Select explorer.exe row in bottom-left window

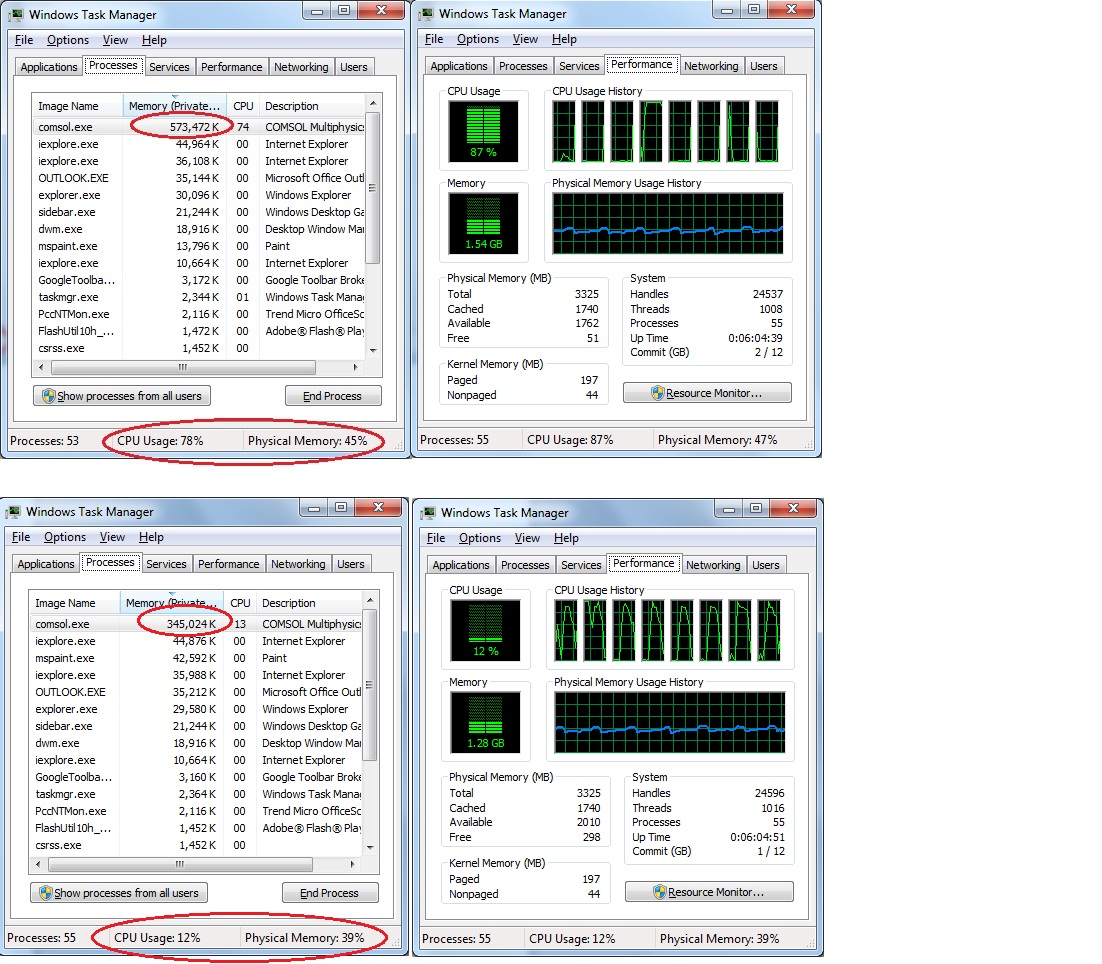coord(196,709)
